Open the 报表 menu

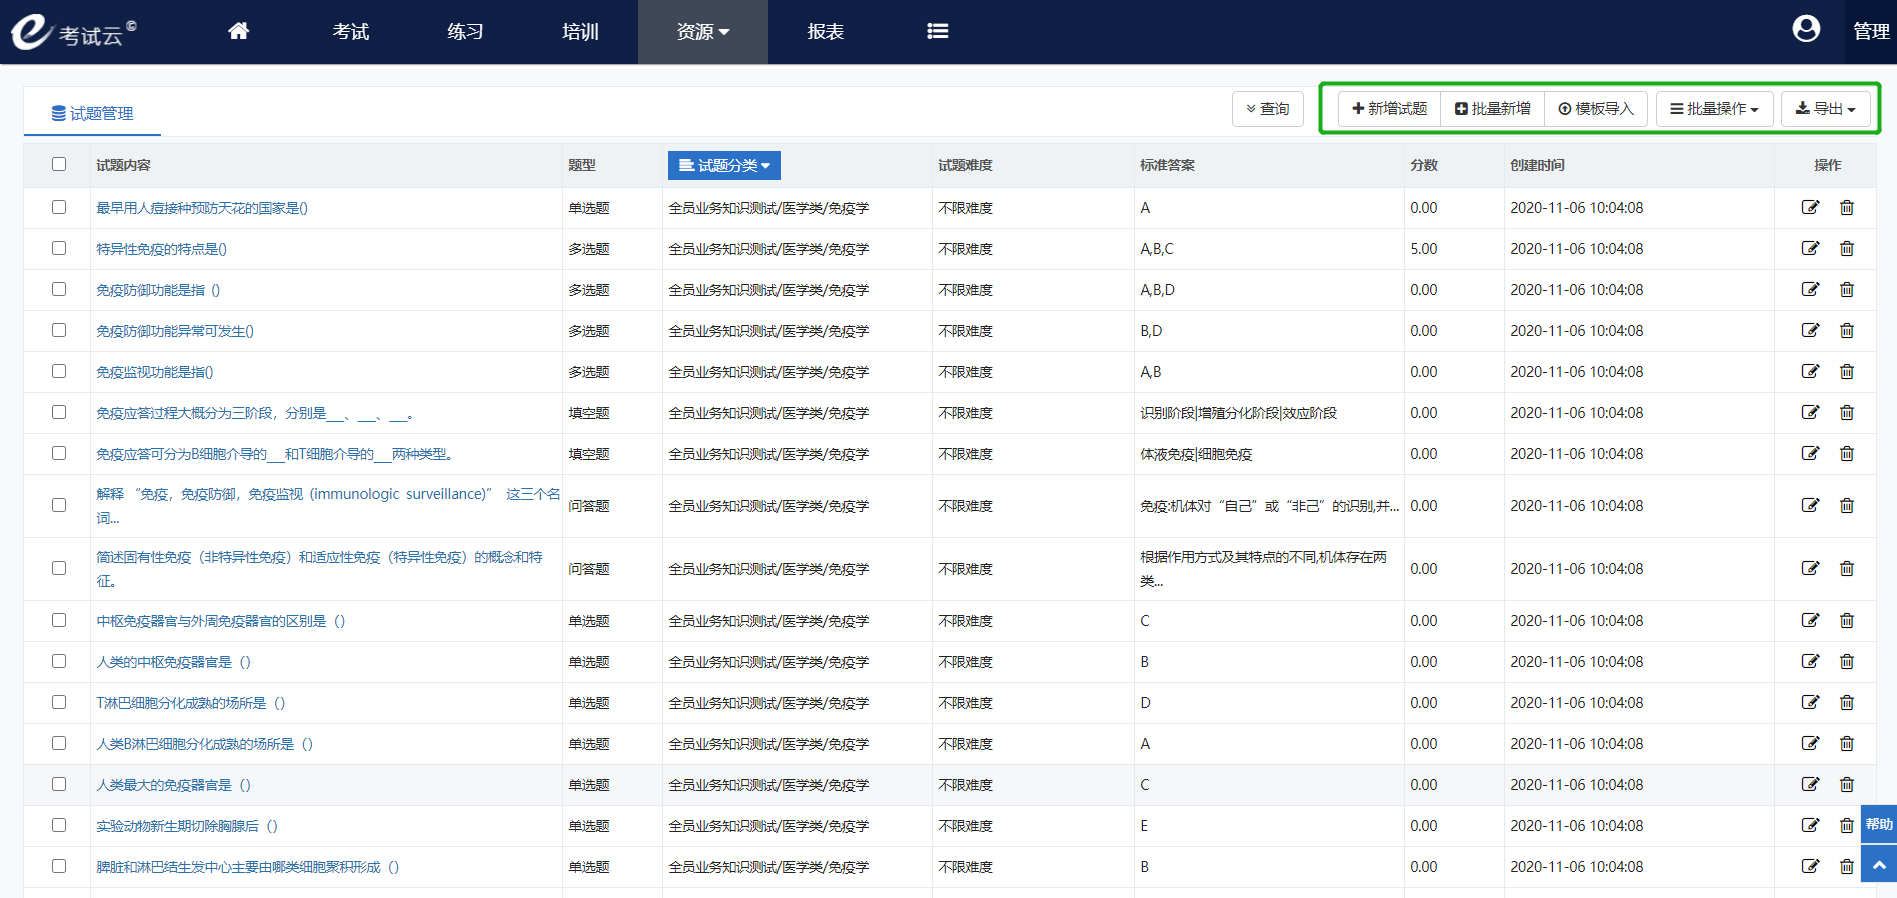[826, 32]
